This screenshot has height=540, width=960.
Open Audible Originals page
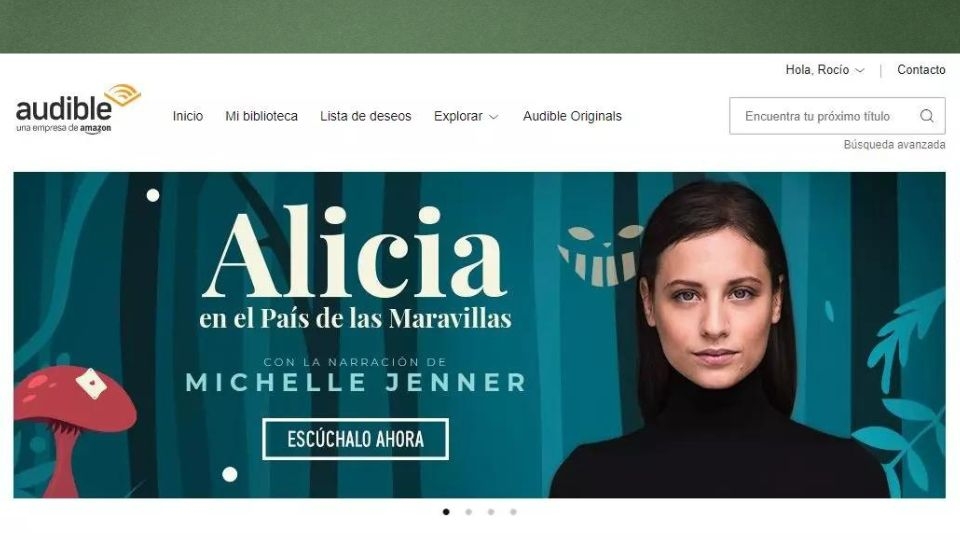pyautogui.click(x=572, y=116)
